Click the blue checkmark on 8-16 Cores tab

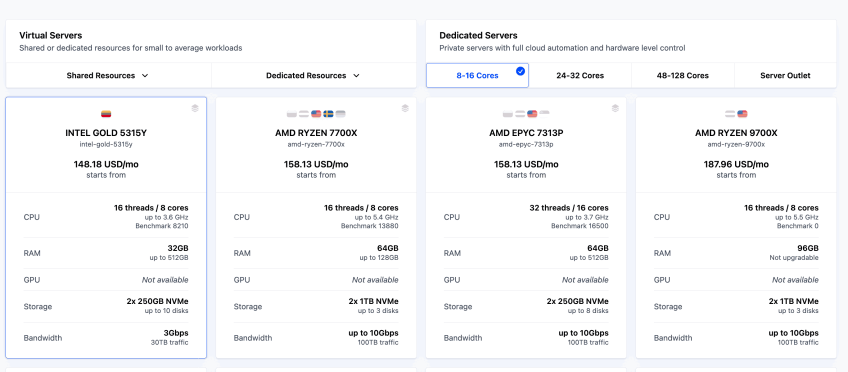coord(520,71)
